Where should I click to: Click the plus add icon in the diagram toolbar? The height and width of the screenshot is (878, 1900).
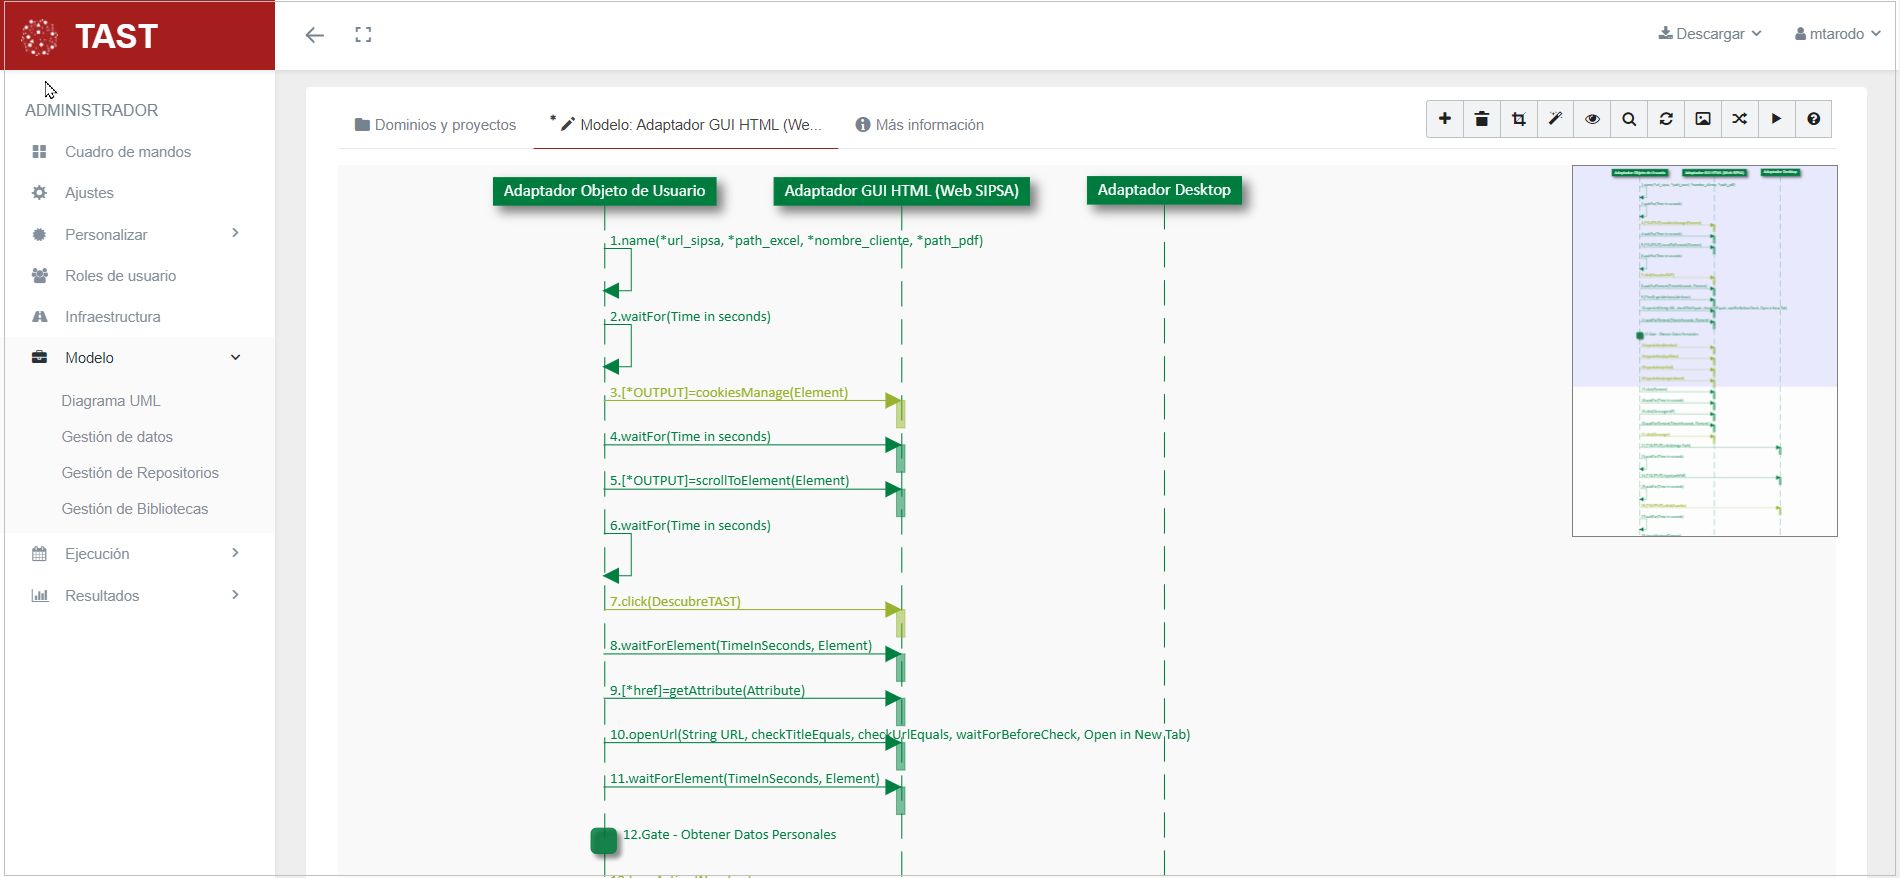pos(1444,119)
